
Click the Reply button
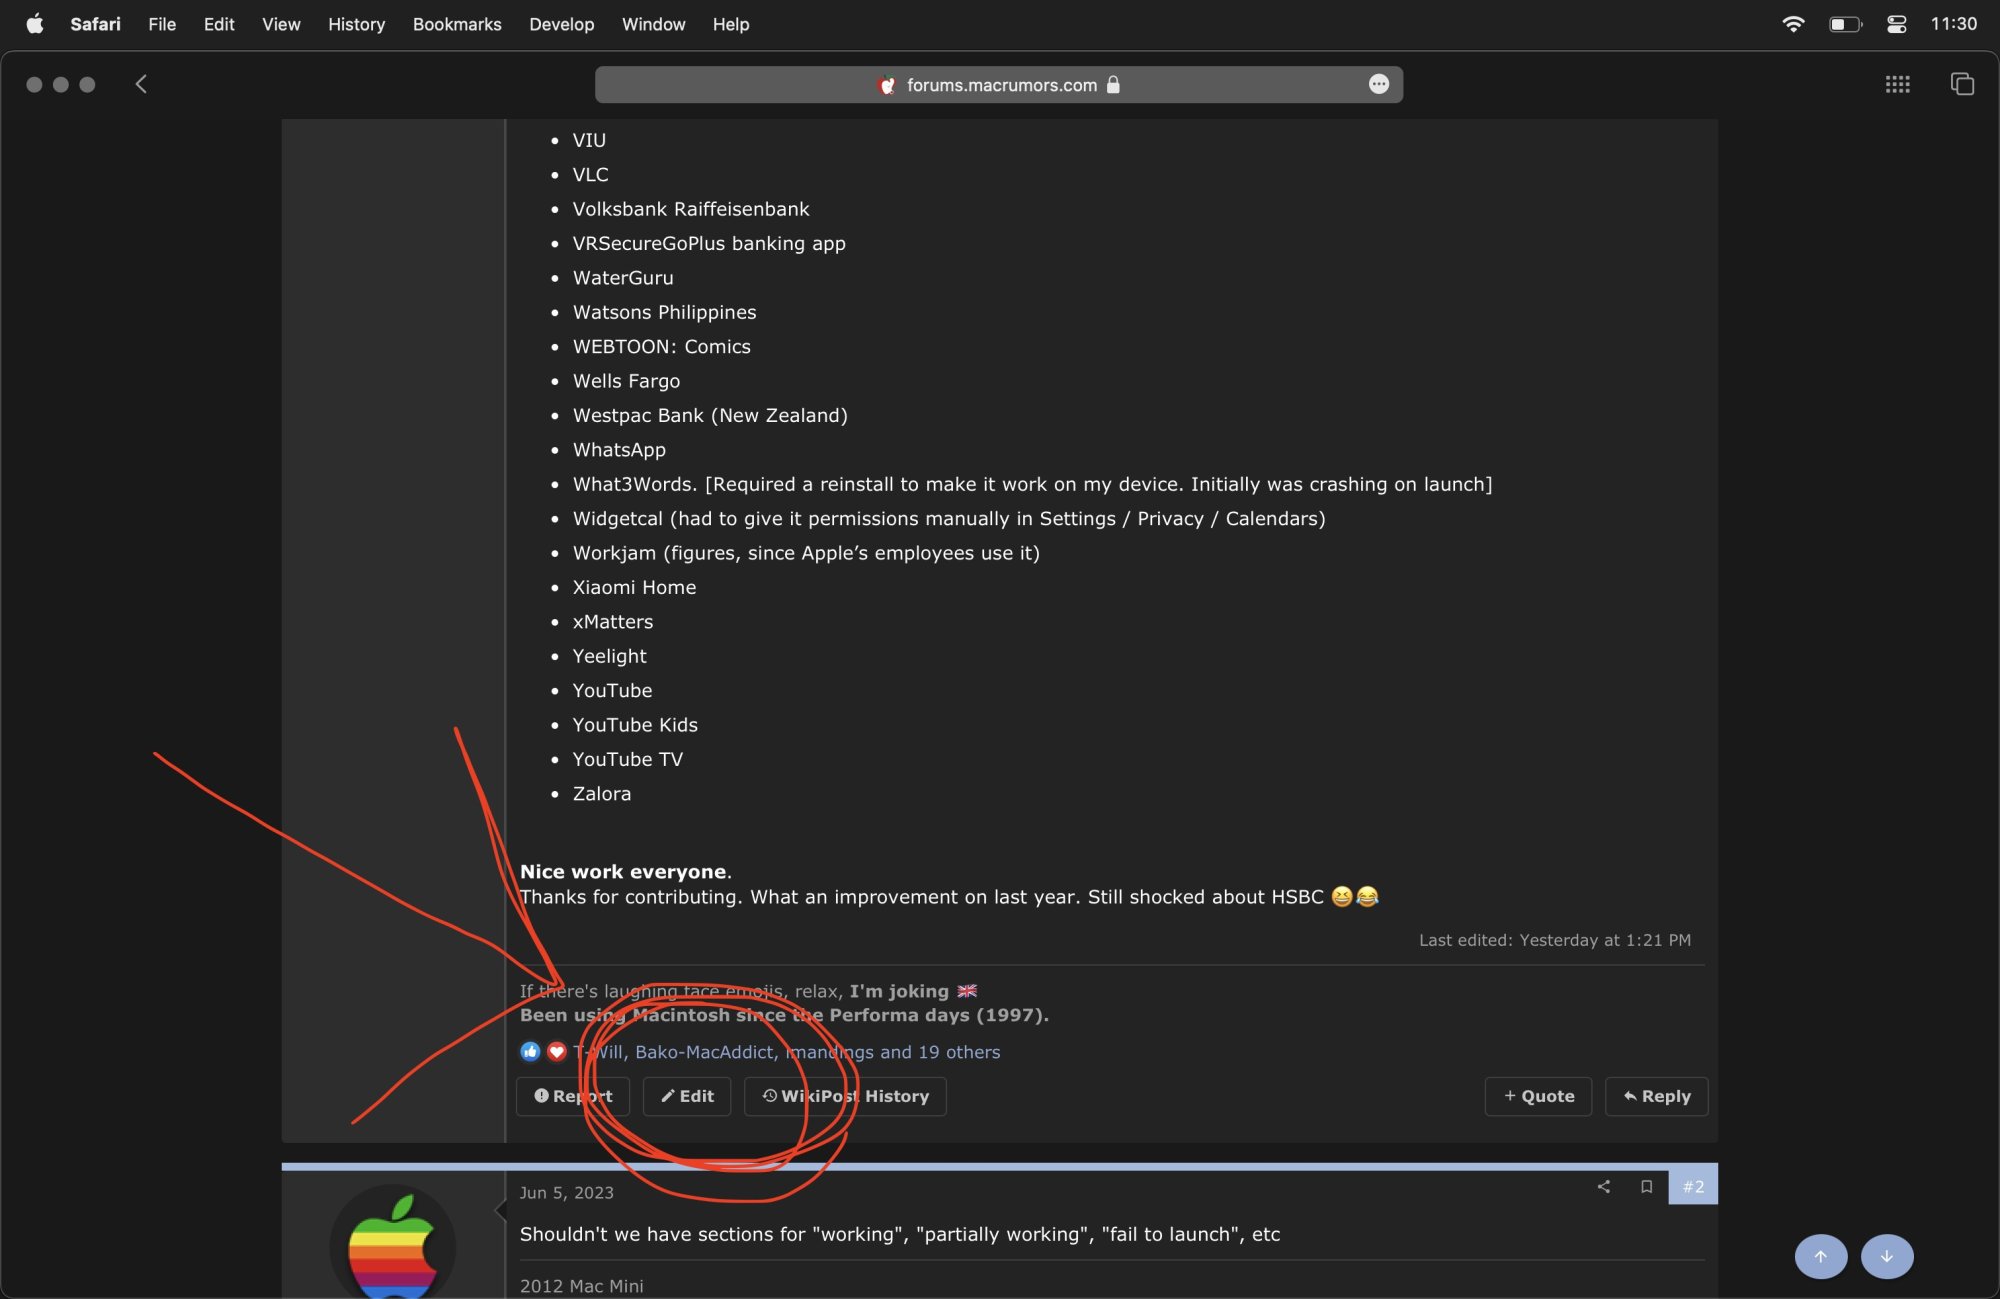click(x=1656, y=1096)
